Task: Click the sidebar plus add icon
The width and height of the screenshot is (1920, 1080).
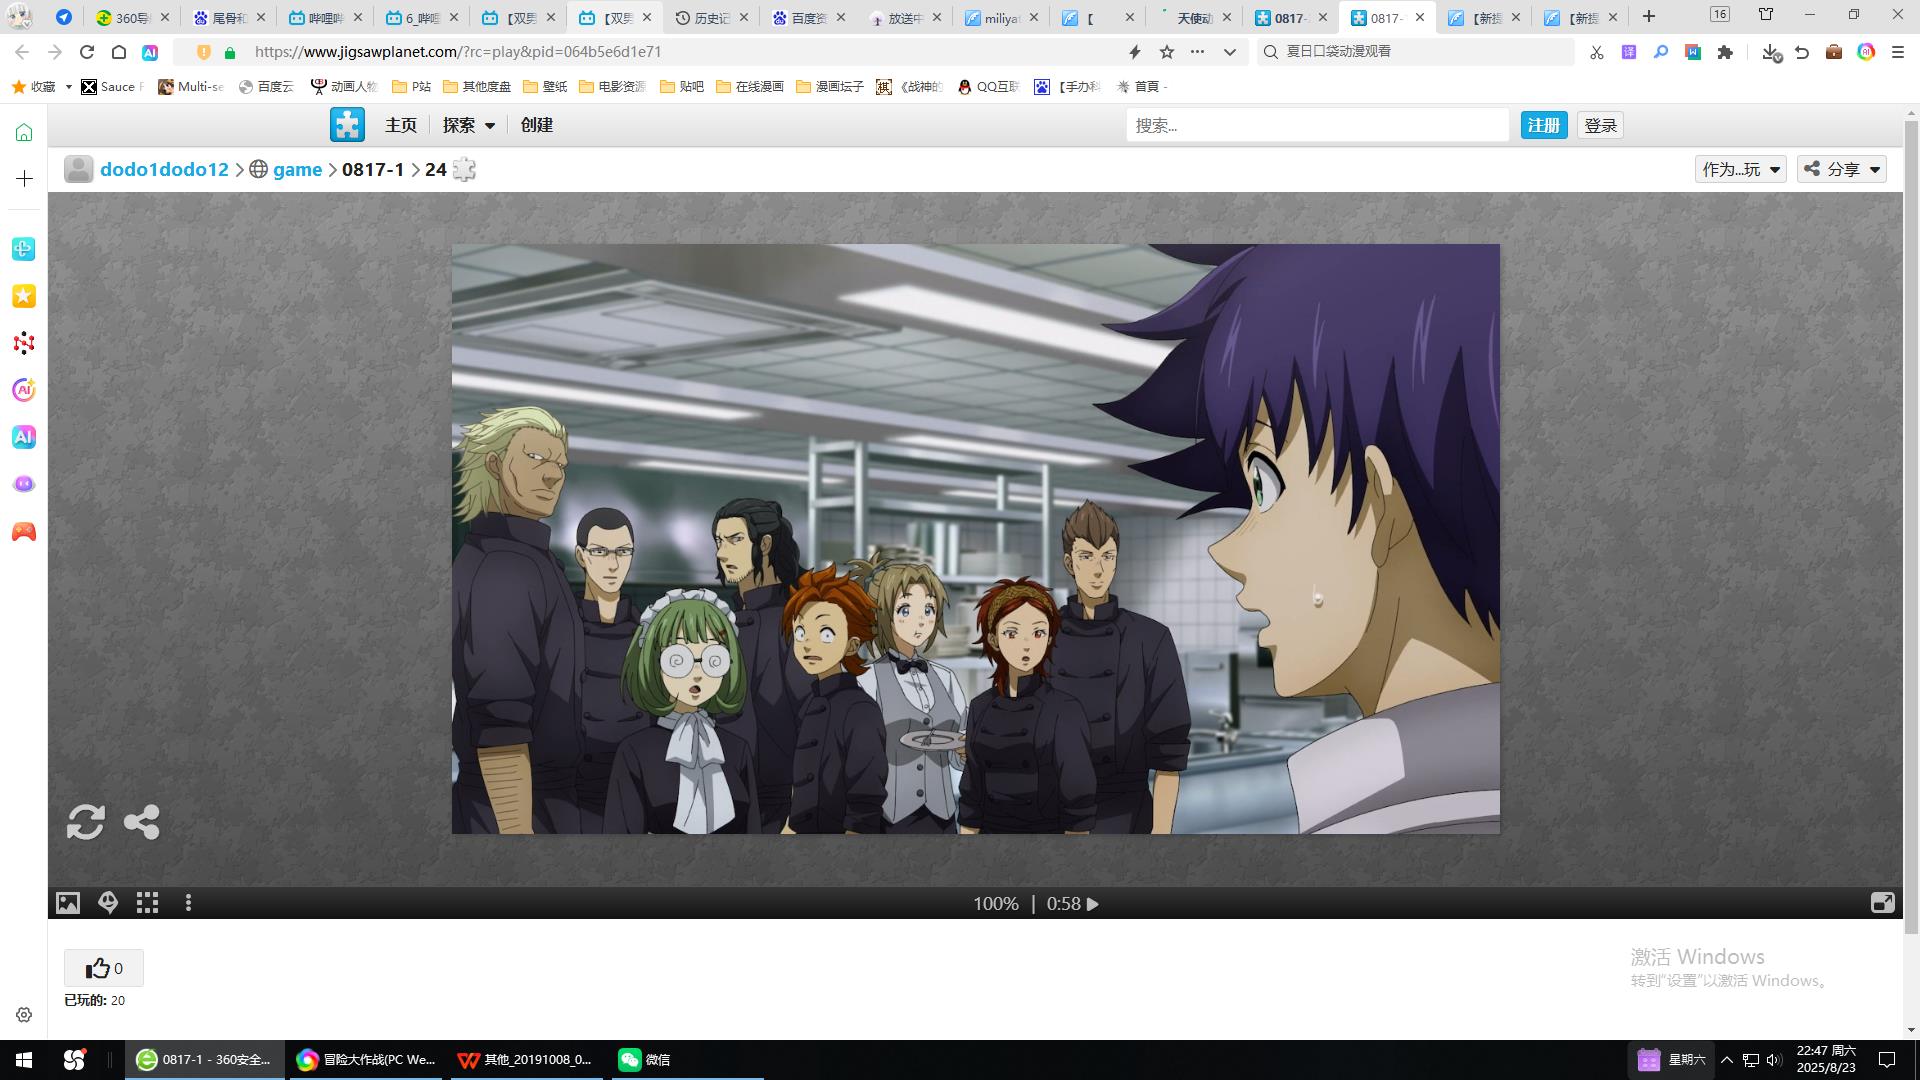Action: pyautogui.click(x=24, y=178)
